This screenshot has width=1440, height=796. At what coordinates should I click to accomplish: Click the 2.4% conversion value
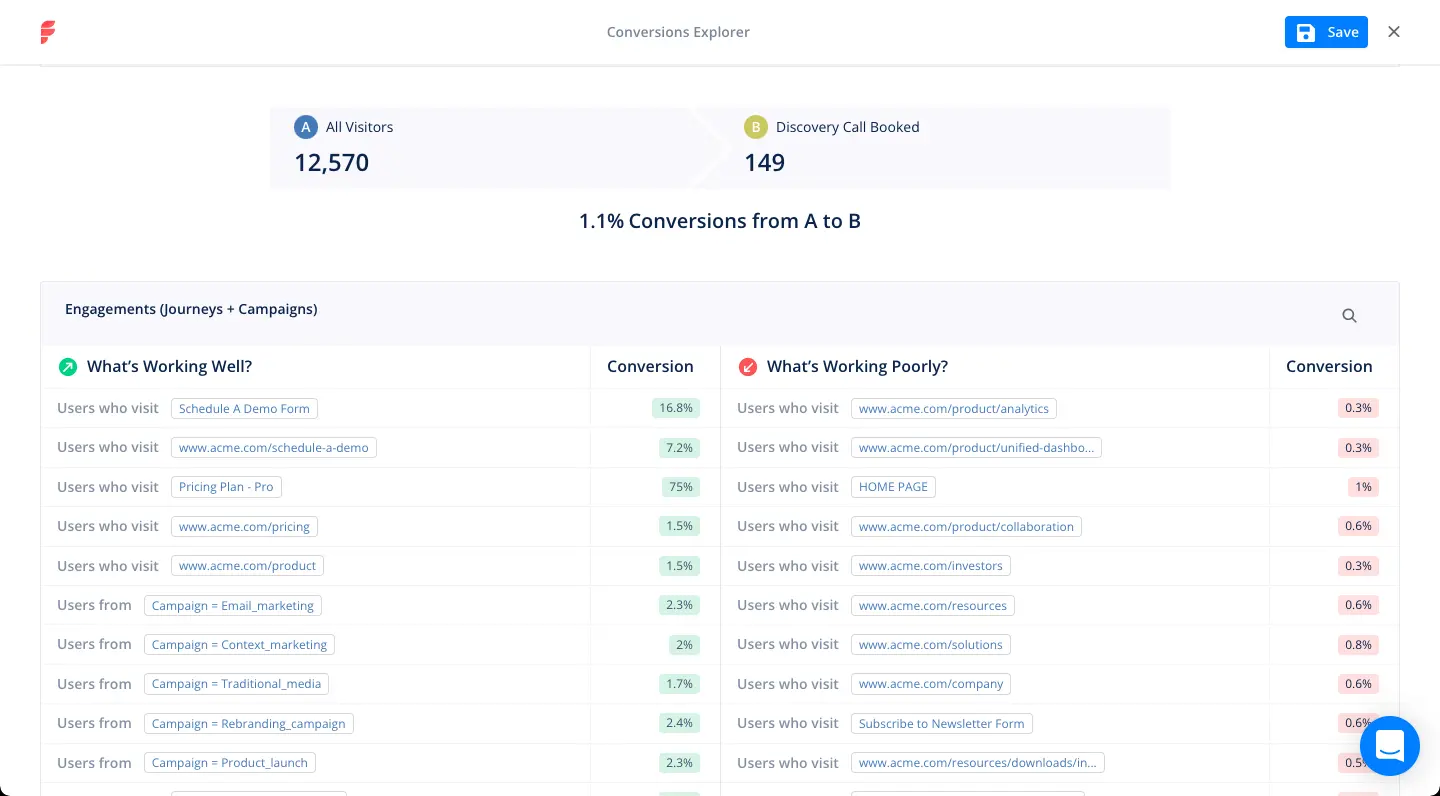point(679,723)
